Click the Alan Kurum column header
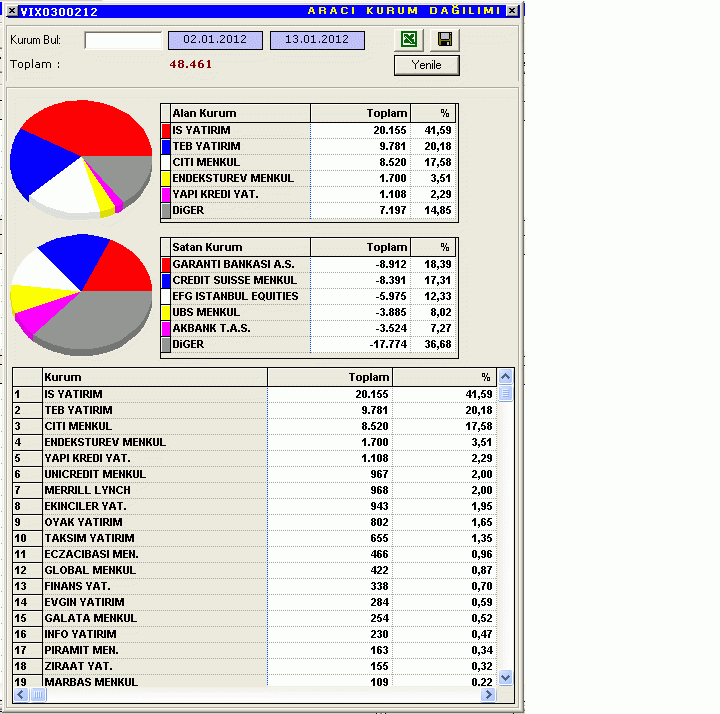Viewport: 720px width, 714px height. click(x=240, y=113)
